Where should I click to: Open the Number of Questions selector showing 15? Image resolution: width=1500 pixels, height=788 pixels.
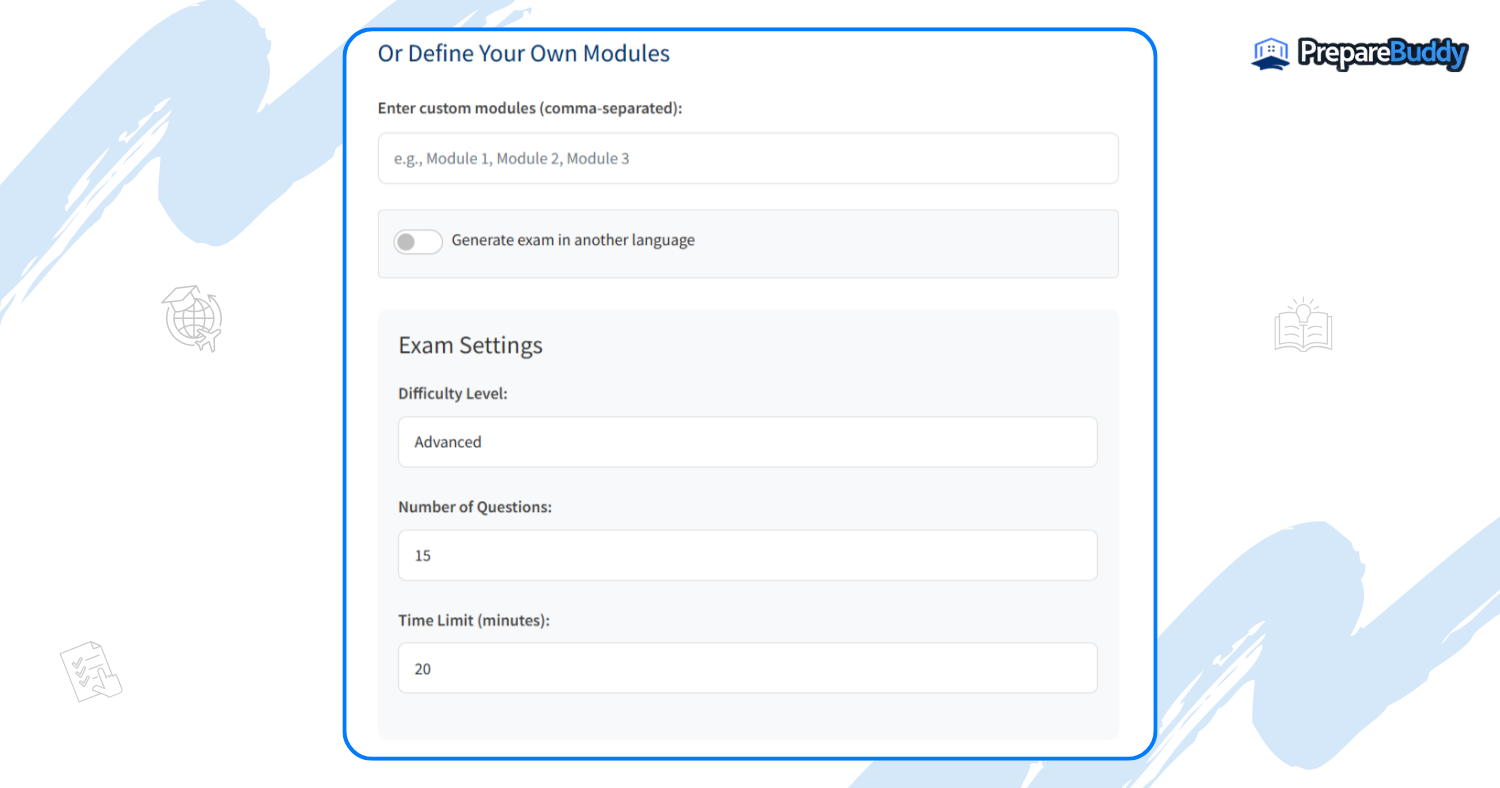click(x=748, y=555)
